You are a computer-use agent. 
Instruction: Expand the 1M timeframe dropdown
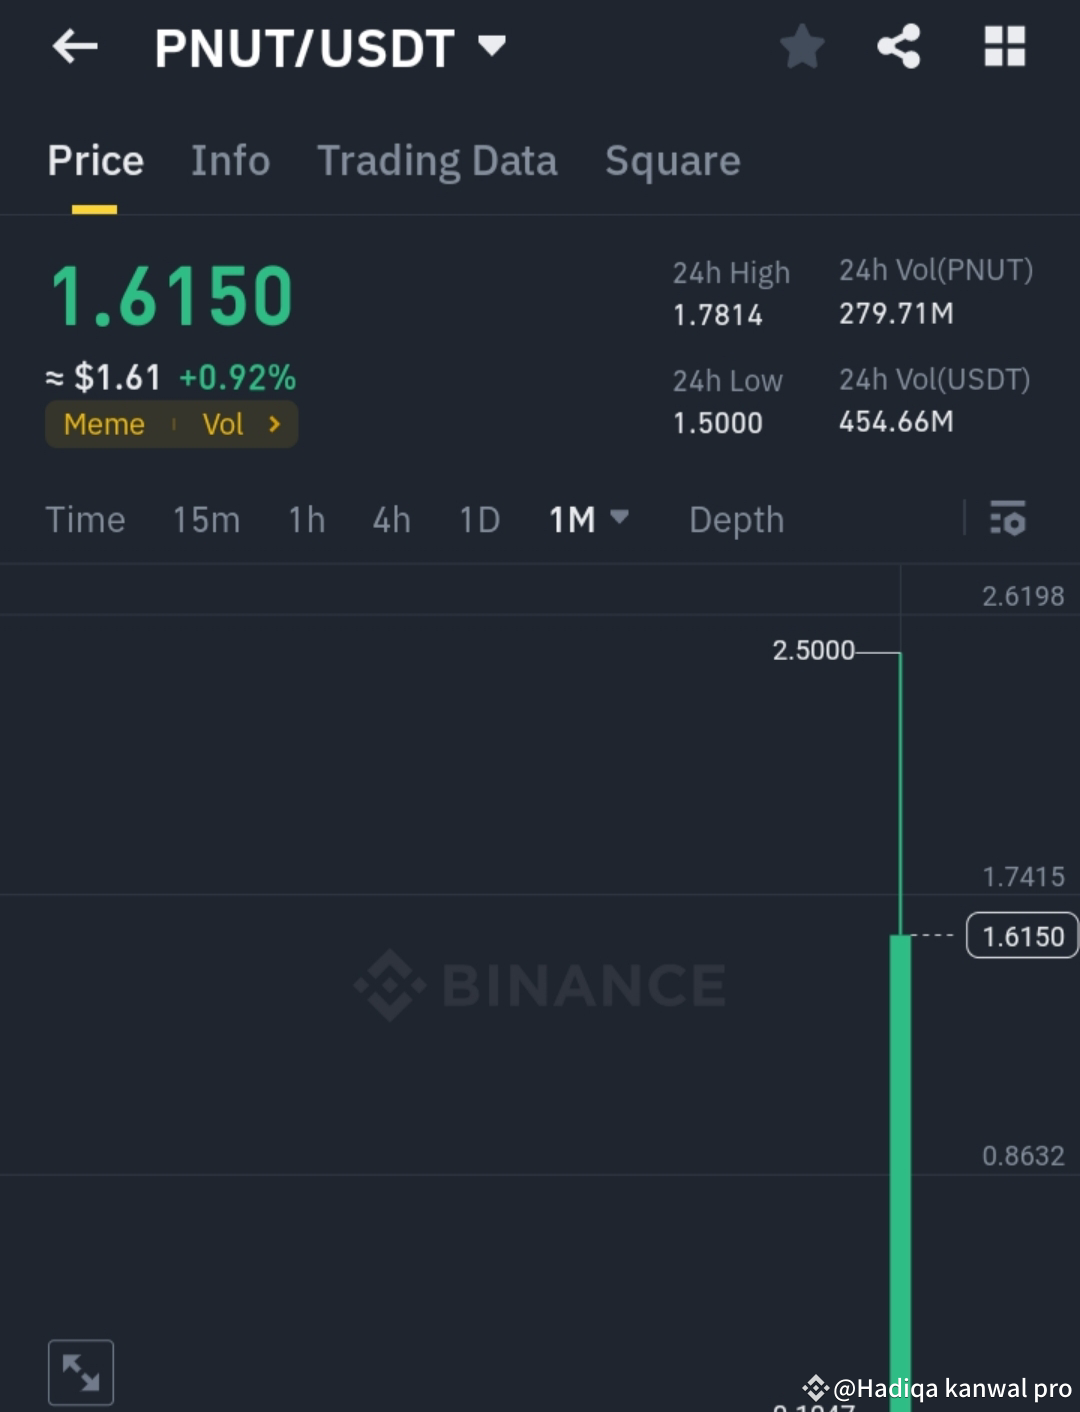click(620, 519)
